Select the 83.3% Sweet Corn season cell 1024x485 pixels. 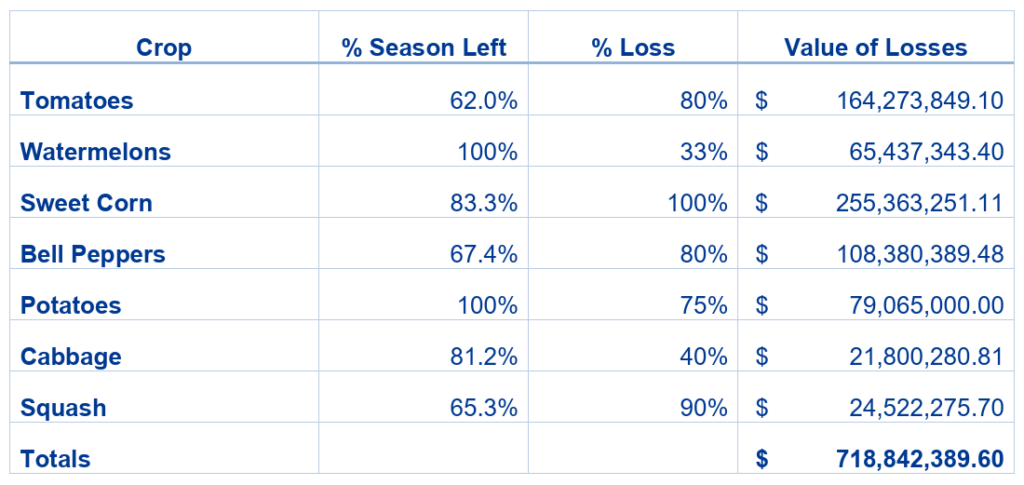coord(484,203)
